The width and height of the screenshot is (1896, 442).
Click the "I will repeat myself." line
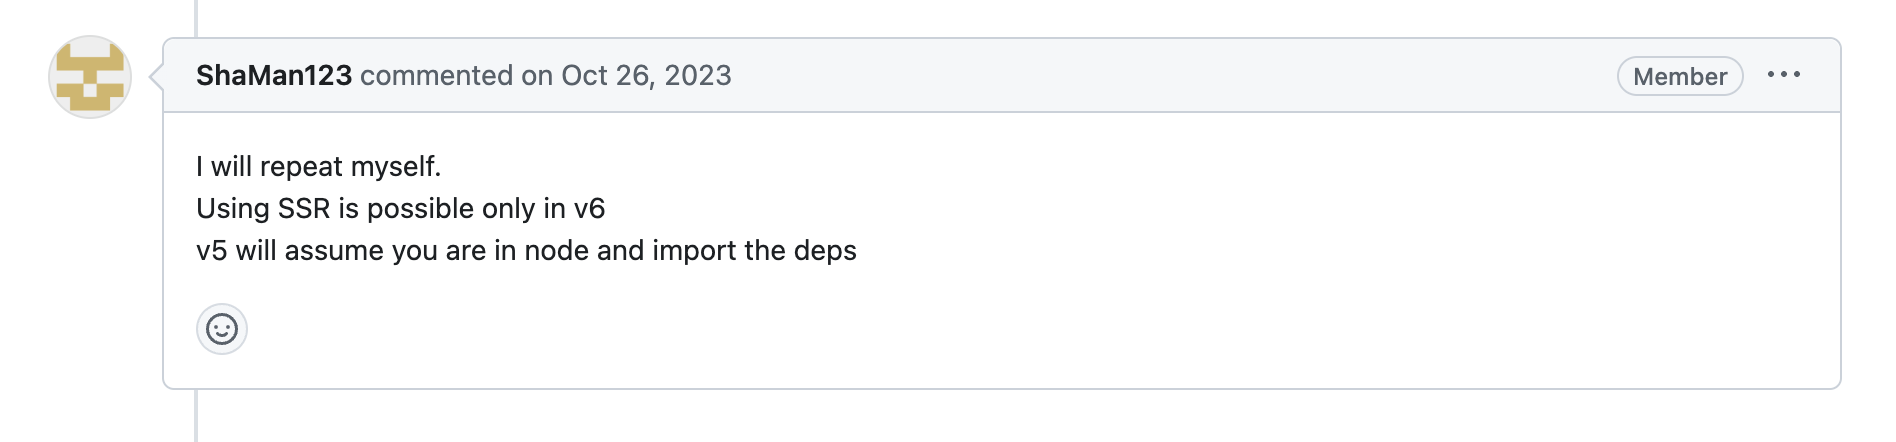coord(318,166)
